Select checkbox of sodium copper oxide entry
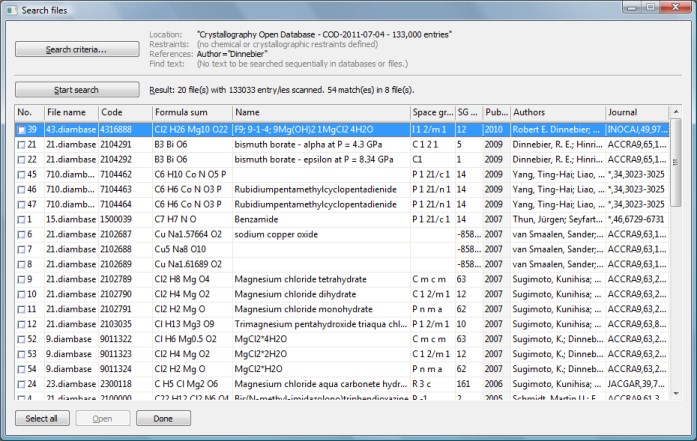This screenshot has height=441, width=697. point(22,234)
